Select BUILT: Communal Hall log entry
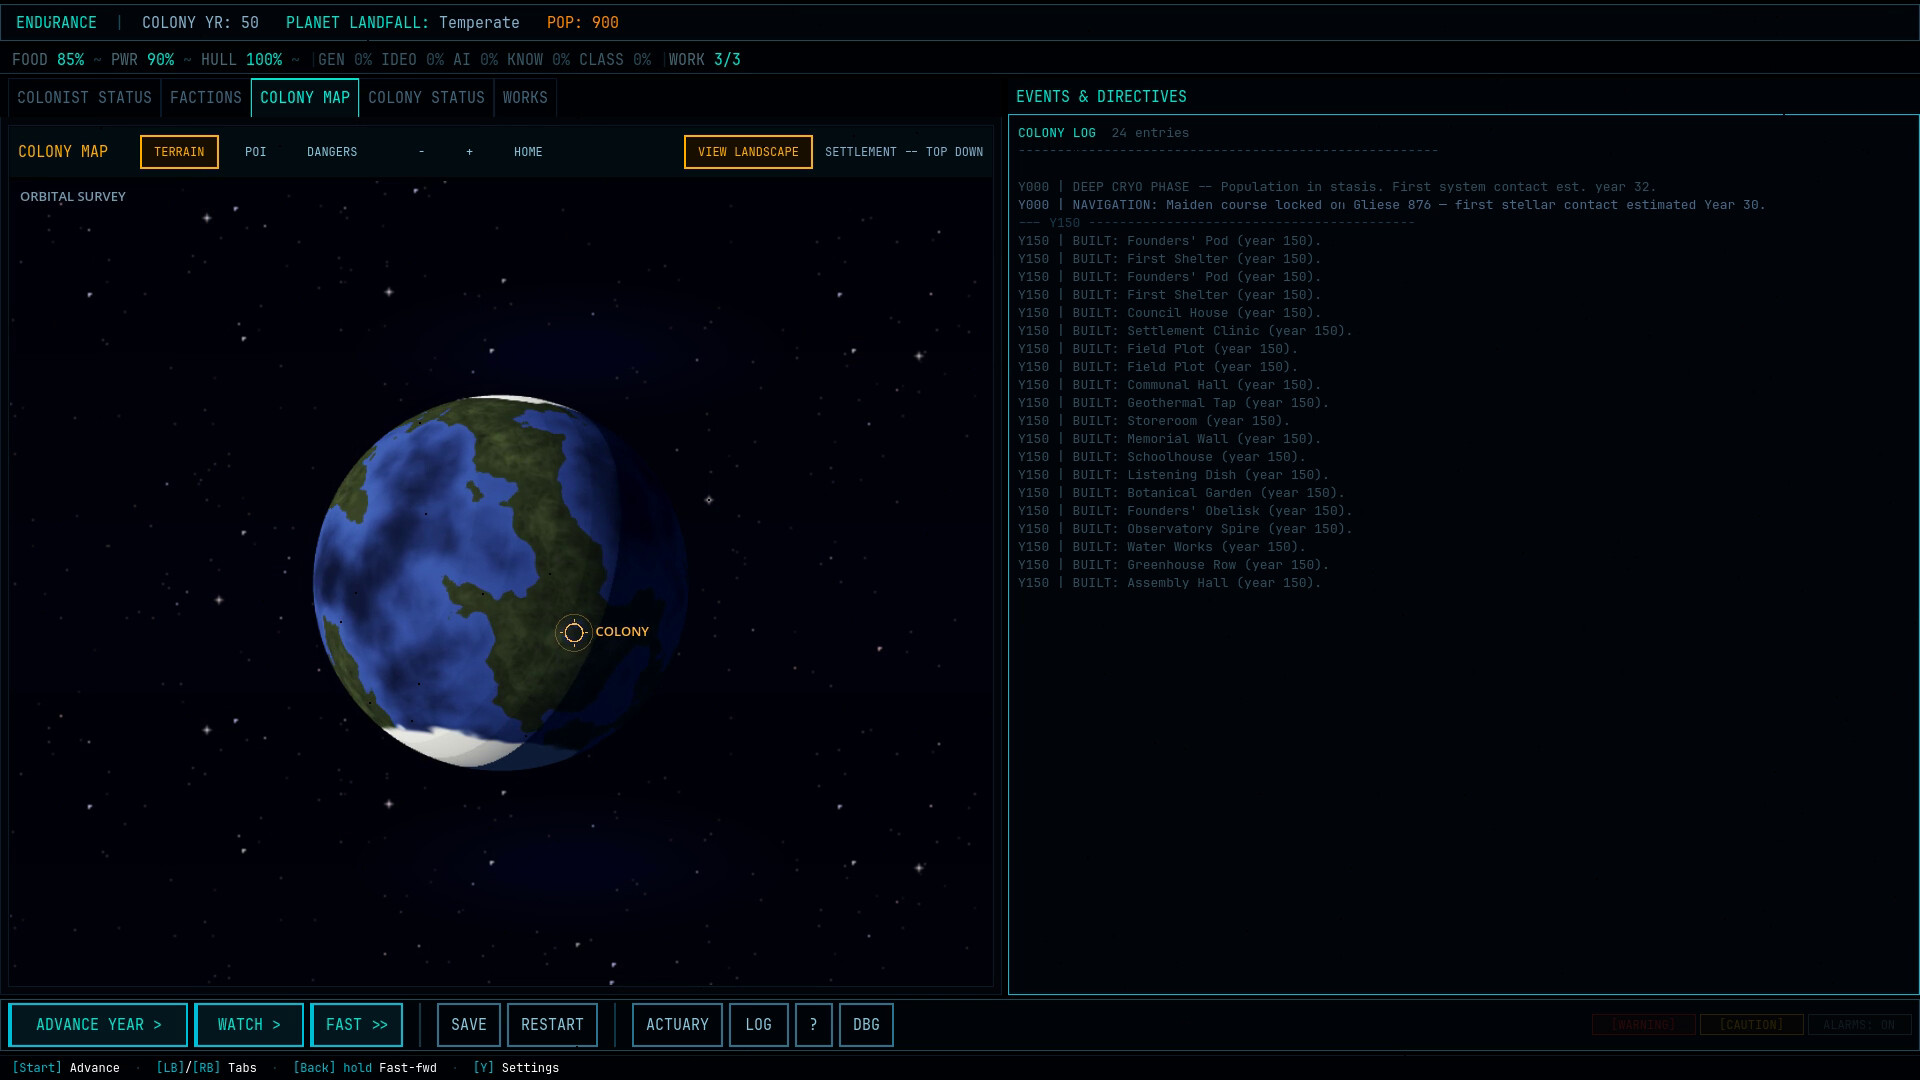This screenshot has height=1080, width=1920. point(1170,385)
